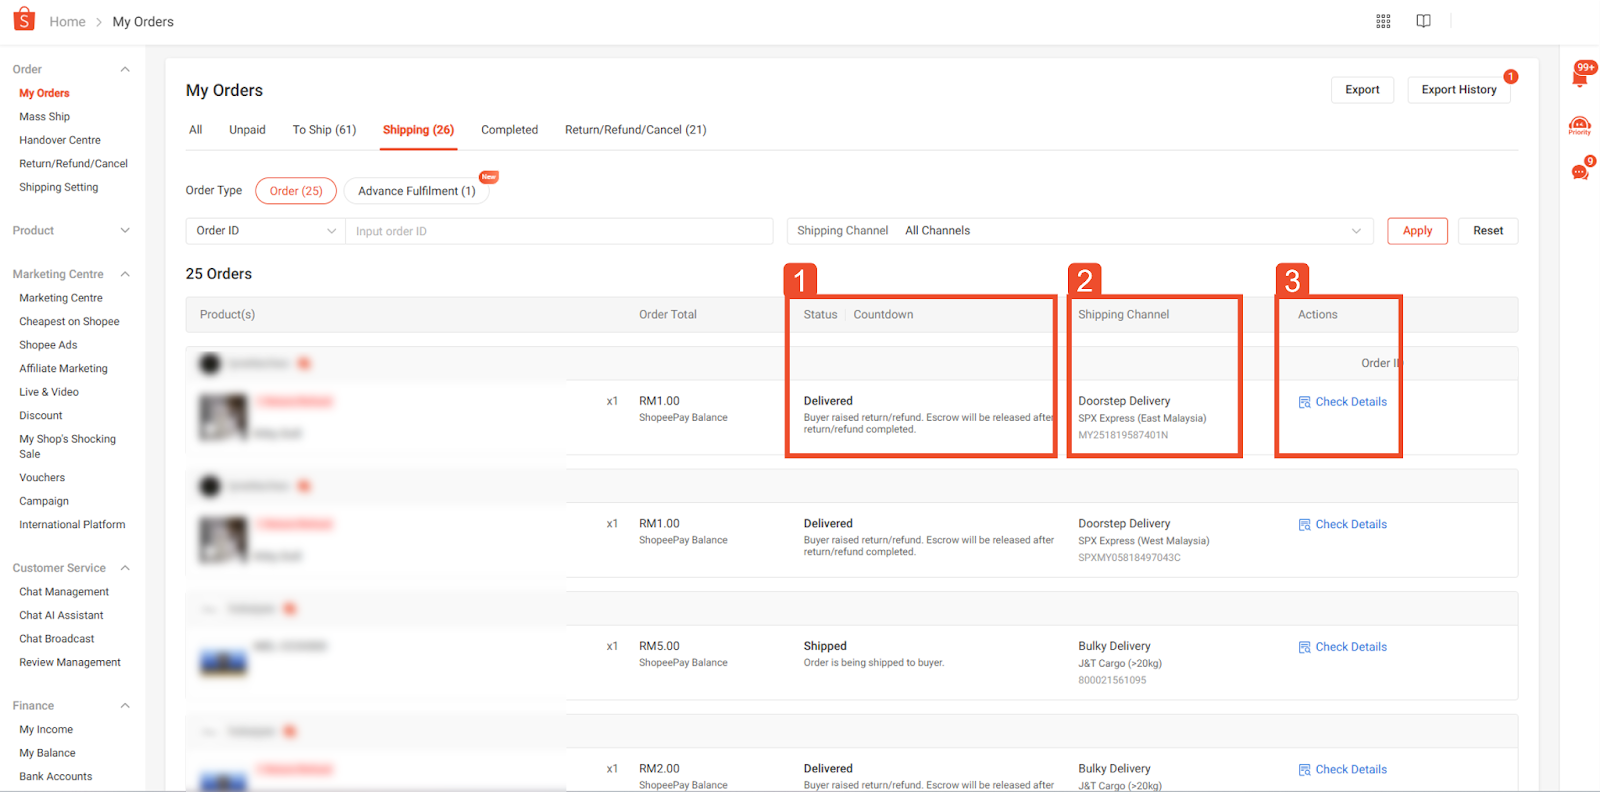This screenshot has width=1600, height=792.
Task: Open Affiliate Marketing in sidebar
Action: [x=63, y=369]
